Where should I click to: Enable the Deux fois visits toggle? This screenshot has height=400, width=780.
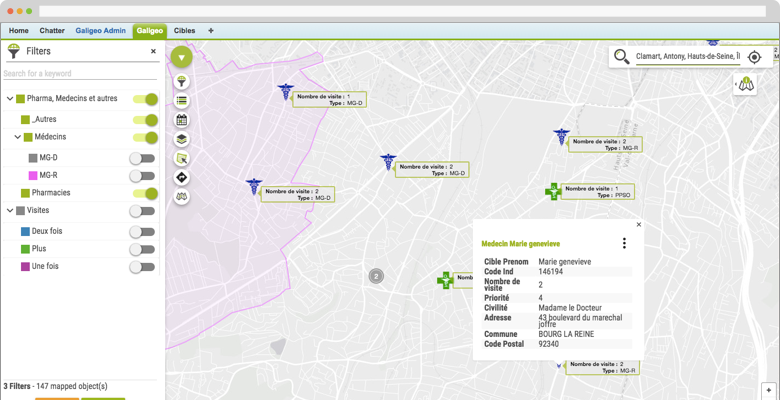coord(143,231)
